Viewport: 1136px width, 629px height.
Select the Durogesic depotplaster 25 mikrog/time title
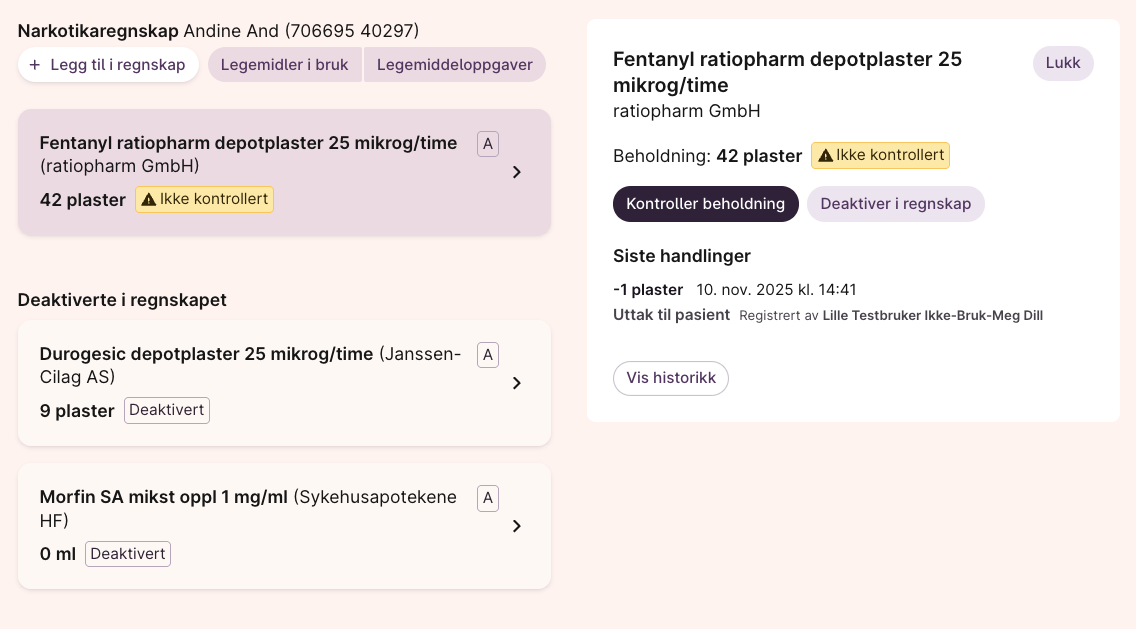206,354
